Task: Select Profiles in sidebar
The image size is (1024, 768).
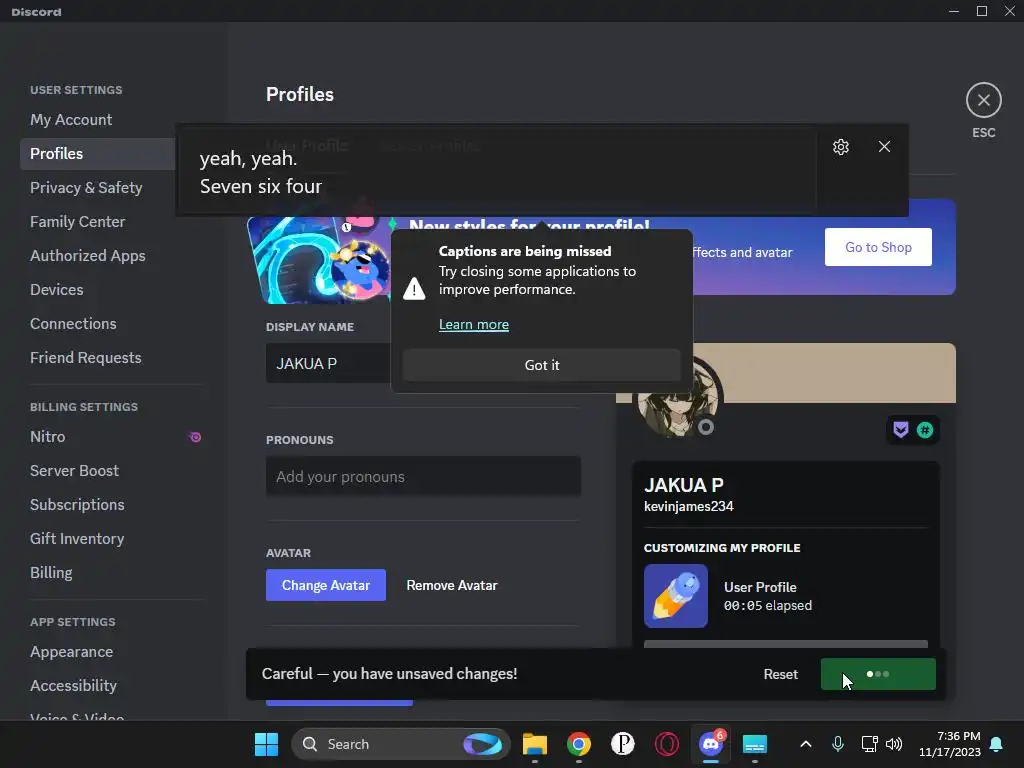Action: coord(97,153)
